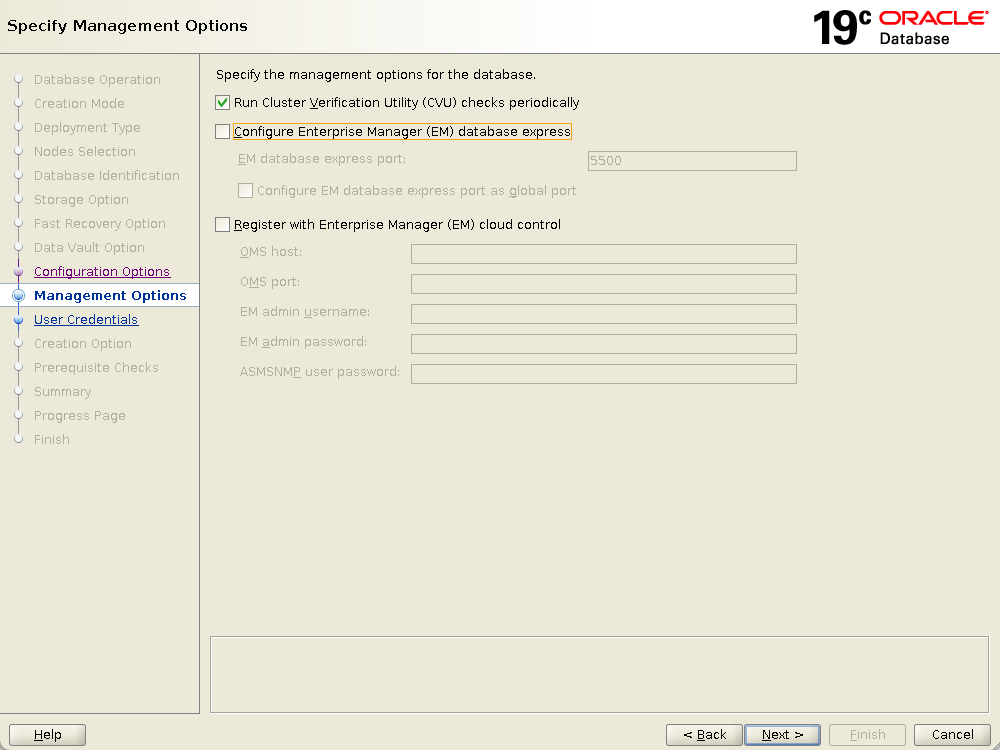Click the Configuration Options step bullet icon
This screenshot has height=750, width=1000.
click(x=18, y=272)
